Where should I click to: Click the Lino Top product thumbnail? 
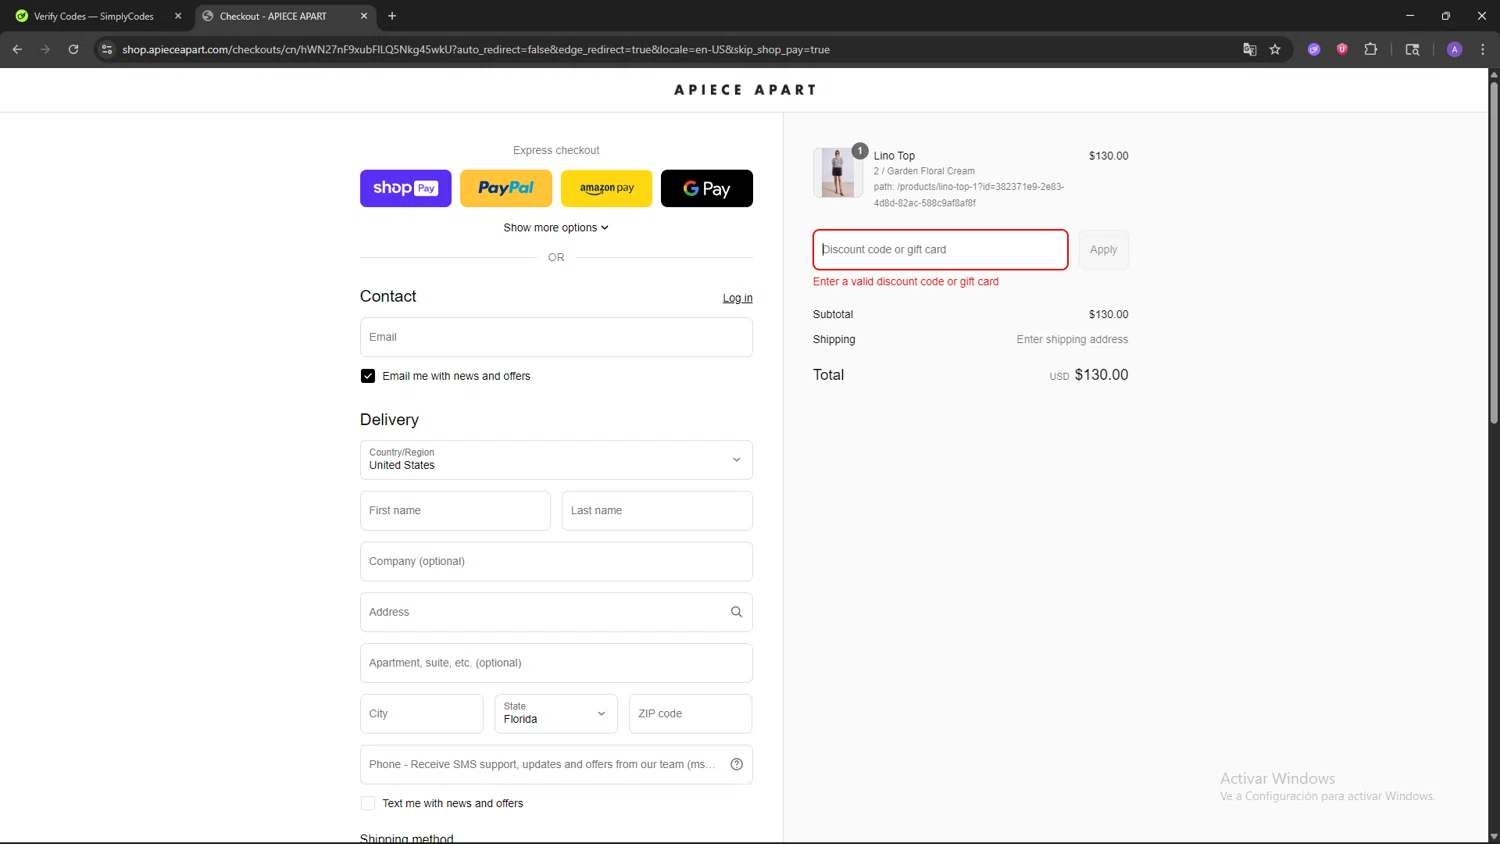[838, 173]
